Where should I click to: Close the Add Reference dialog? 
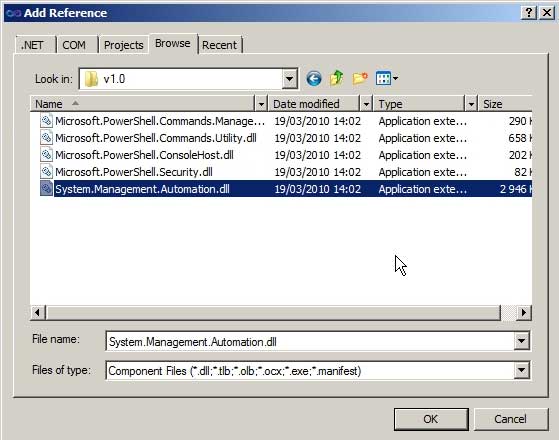coord(547,13)
